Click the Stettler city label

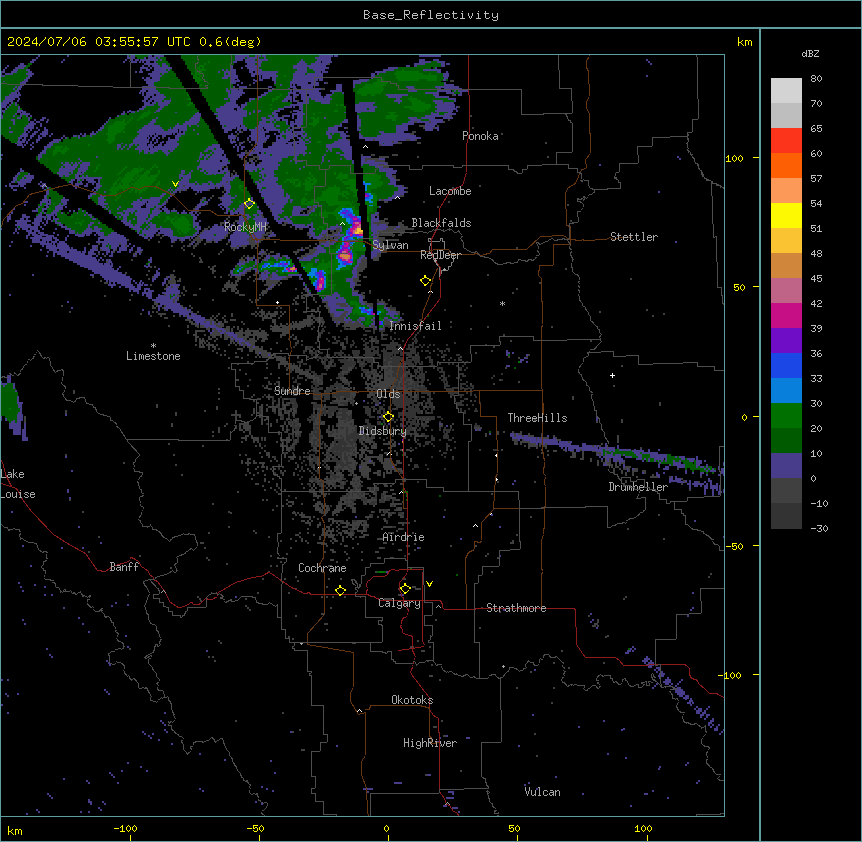click(634, 237)
